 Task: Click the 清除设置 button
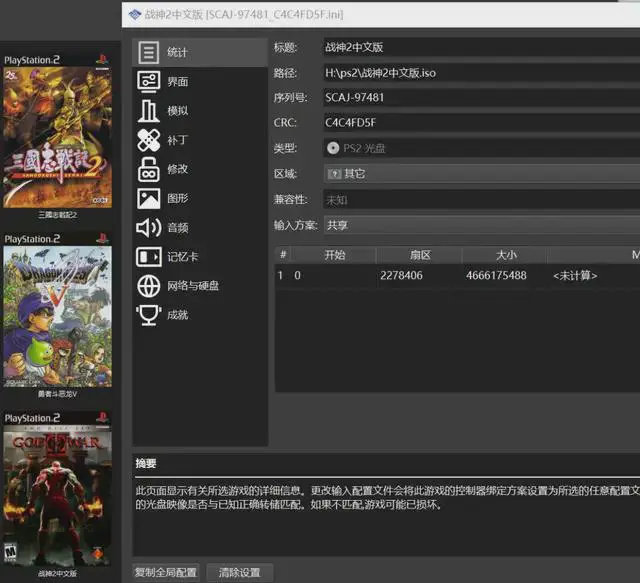point(240,572)
